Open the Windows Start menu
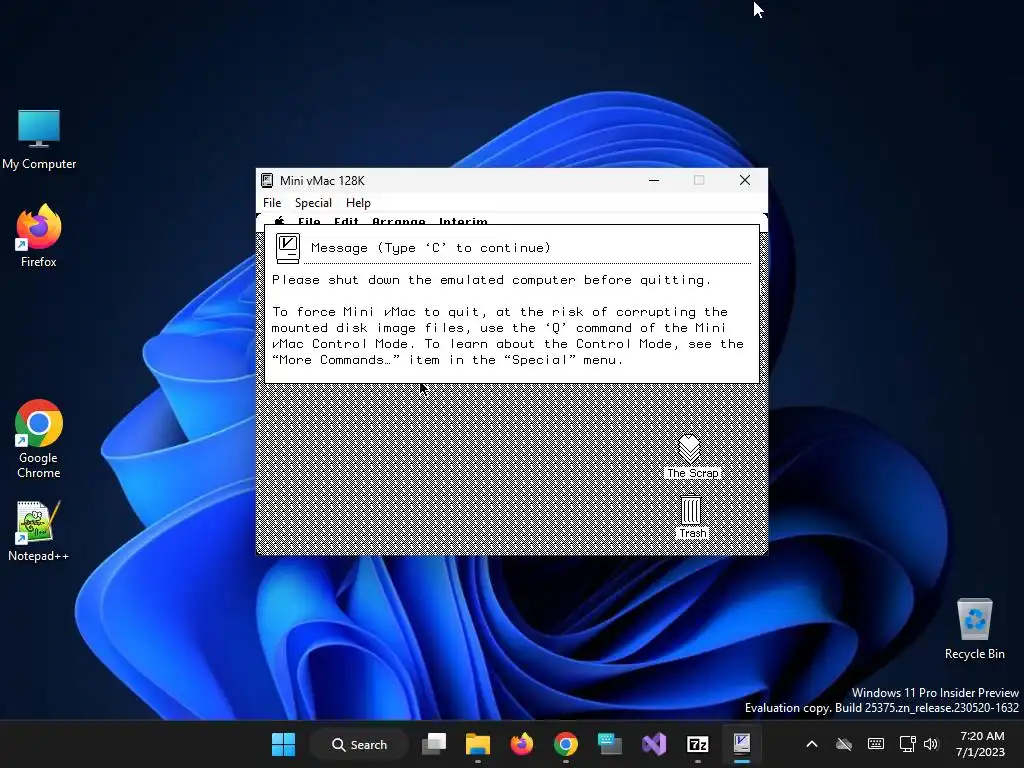The height and width of the screenshot is (768, 1024). (283, 744)
